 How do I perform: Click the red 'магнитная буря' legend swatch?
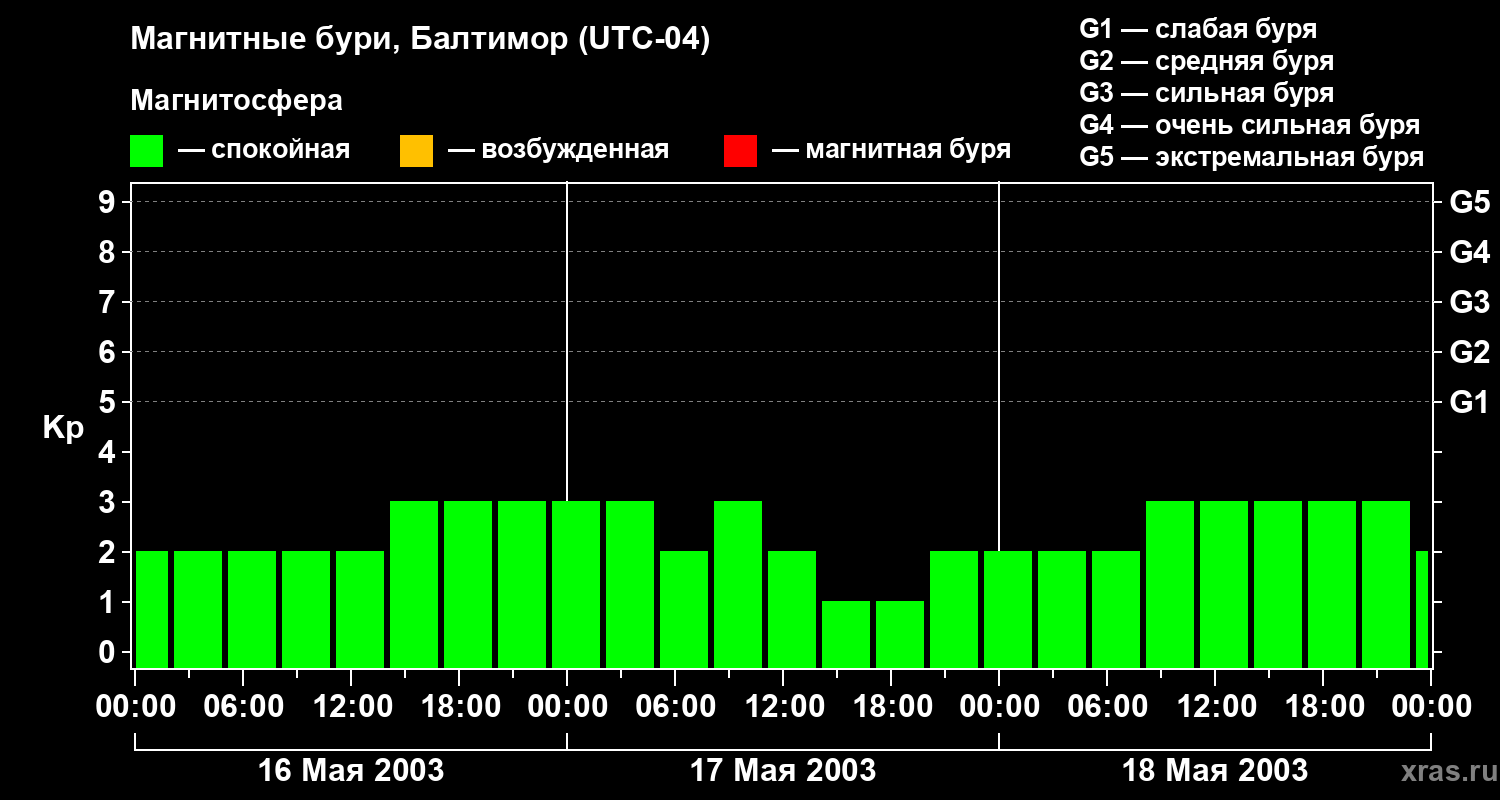pyautogui.click(x=740, y=151)
